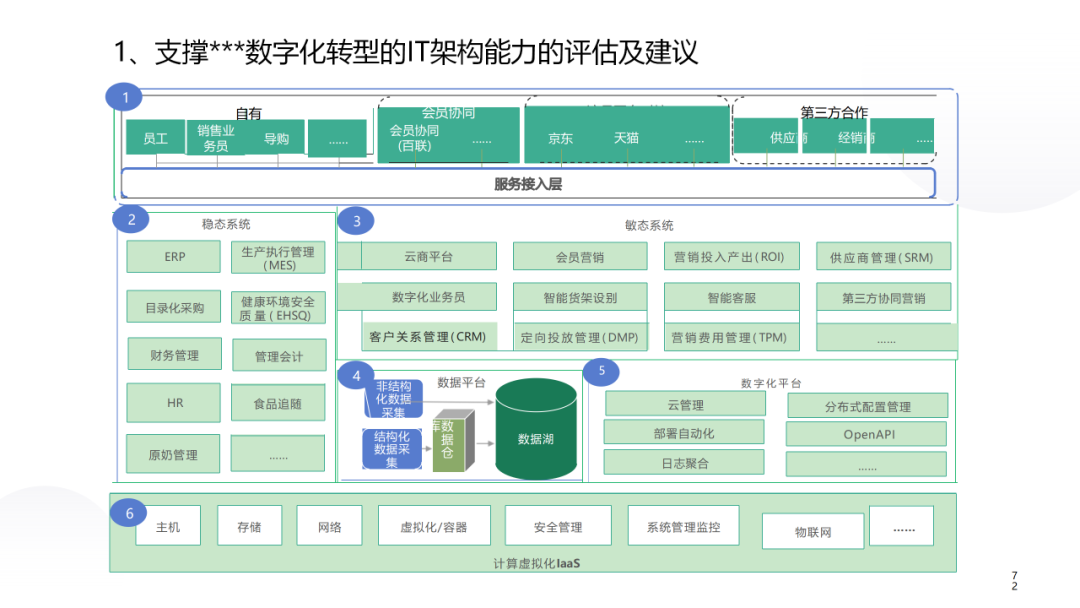This screenshot has height=608, width=1080.
Task: Click the blue 结构化数据采集 box
Action: (391, 449)
